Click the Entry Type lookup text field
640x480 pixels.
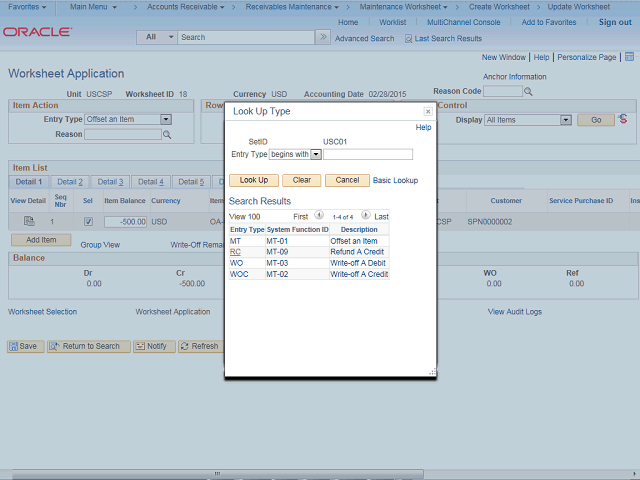[368, 154]
